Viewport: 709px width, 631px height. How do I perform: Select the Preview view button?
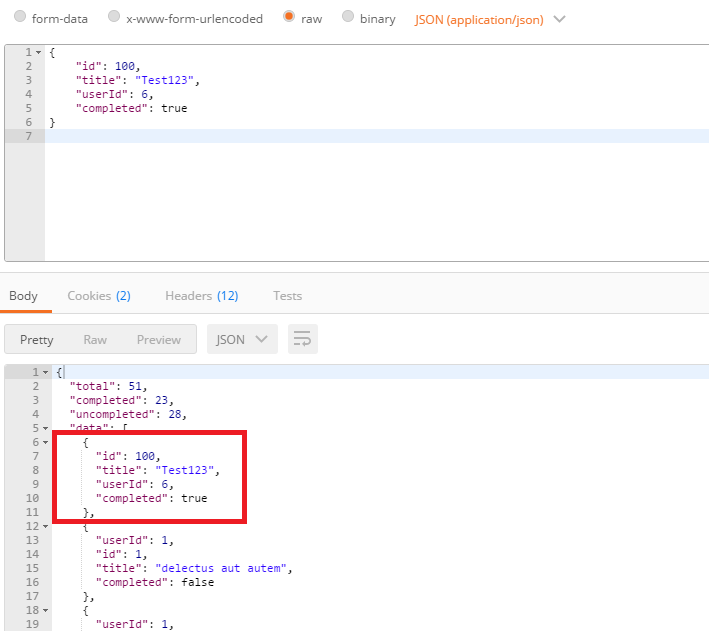(x=159, y=340)
